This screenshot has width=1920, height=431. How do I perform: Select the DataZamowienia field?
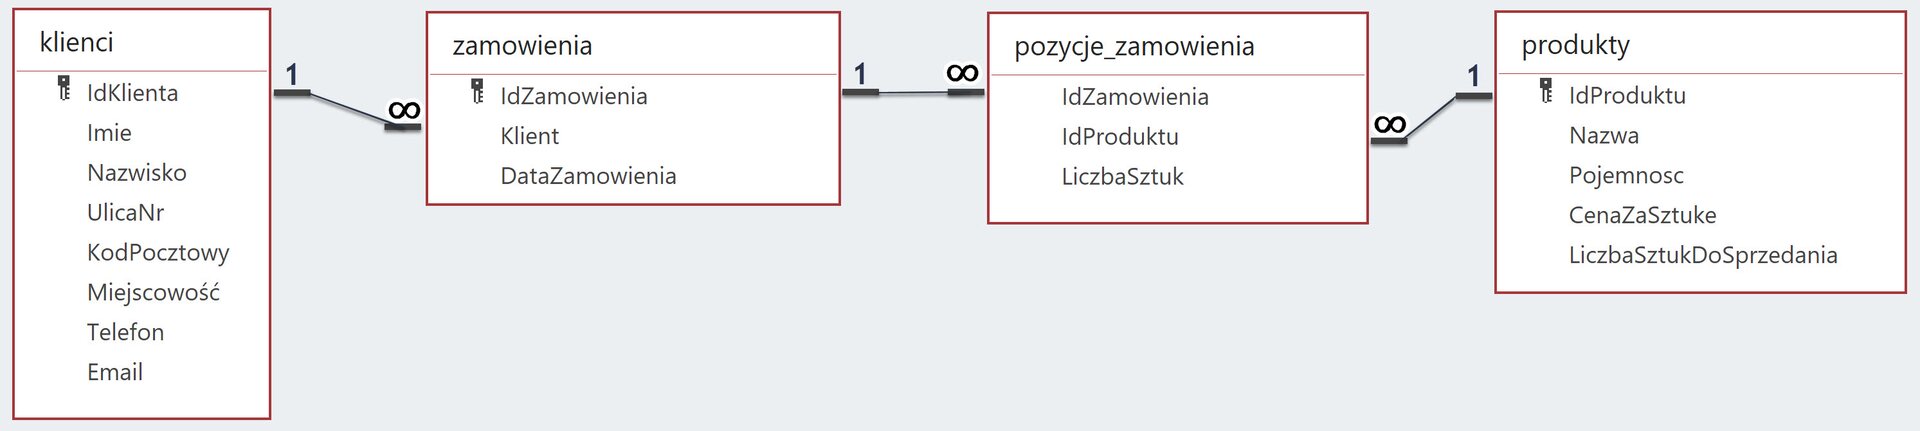coord(588,176)
